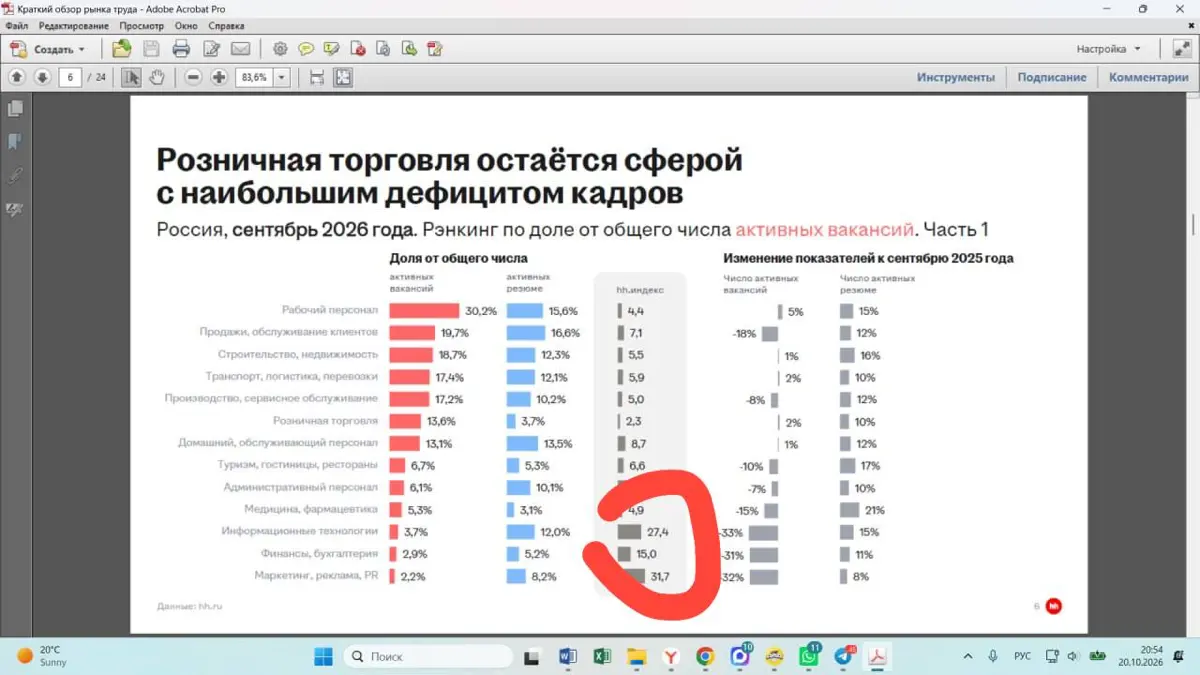
Task: Open Excel from the taskbar
Action: [602, 656]
